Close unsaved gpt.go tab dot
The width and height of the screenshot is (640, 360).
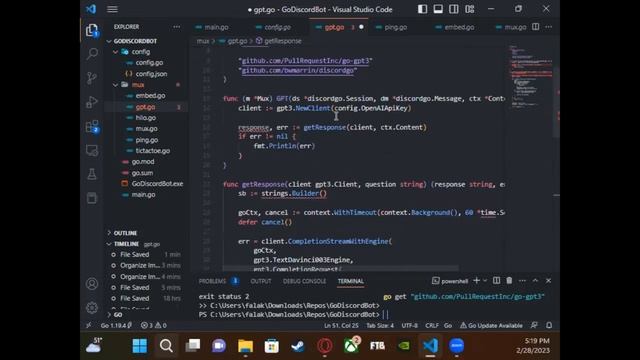(x=361, y=27)
